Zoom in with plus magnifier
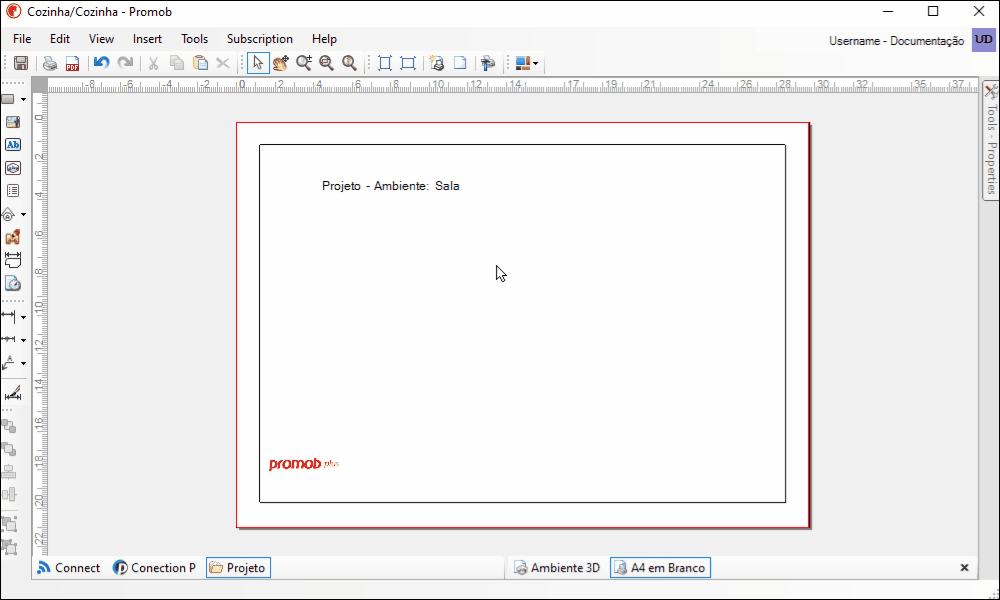The width and height of the screenshot is (1000, 600). 304,63
